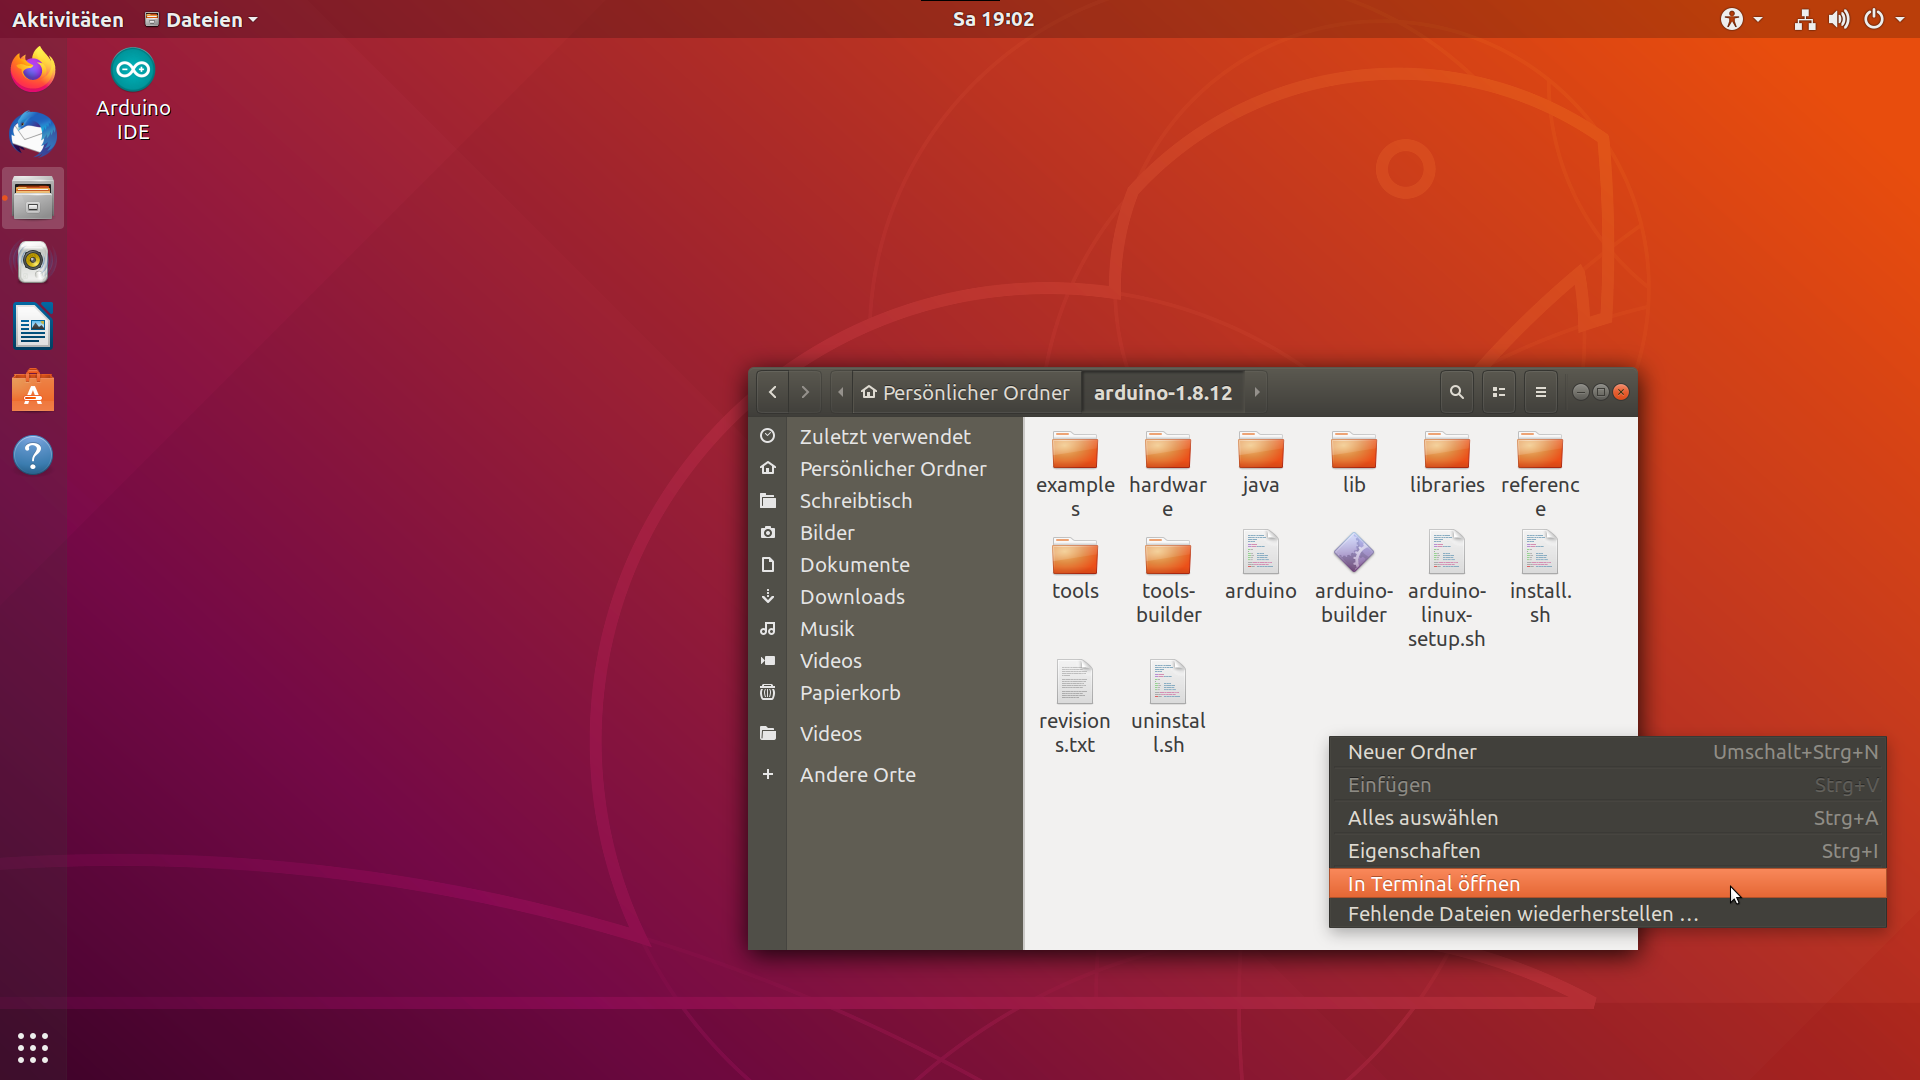
Task: Open 'Eigenschaften' from context menu
Action: click(1607, 851)
